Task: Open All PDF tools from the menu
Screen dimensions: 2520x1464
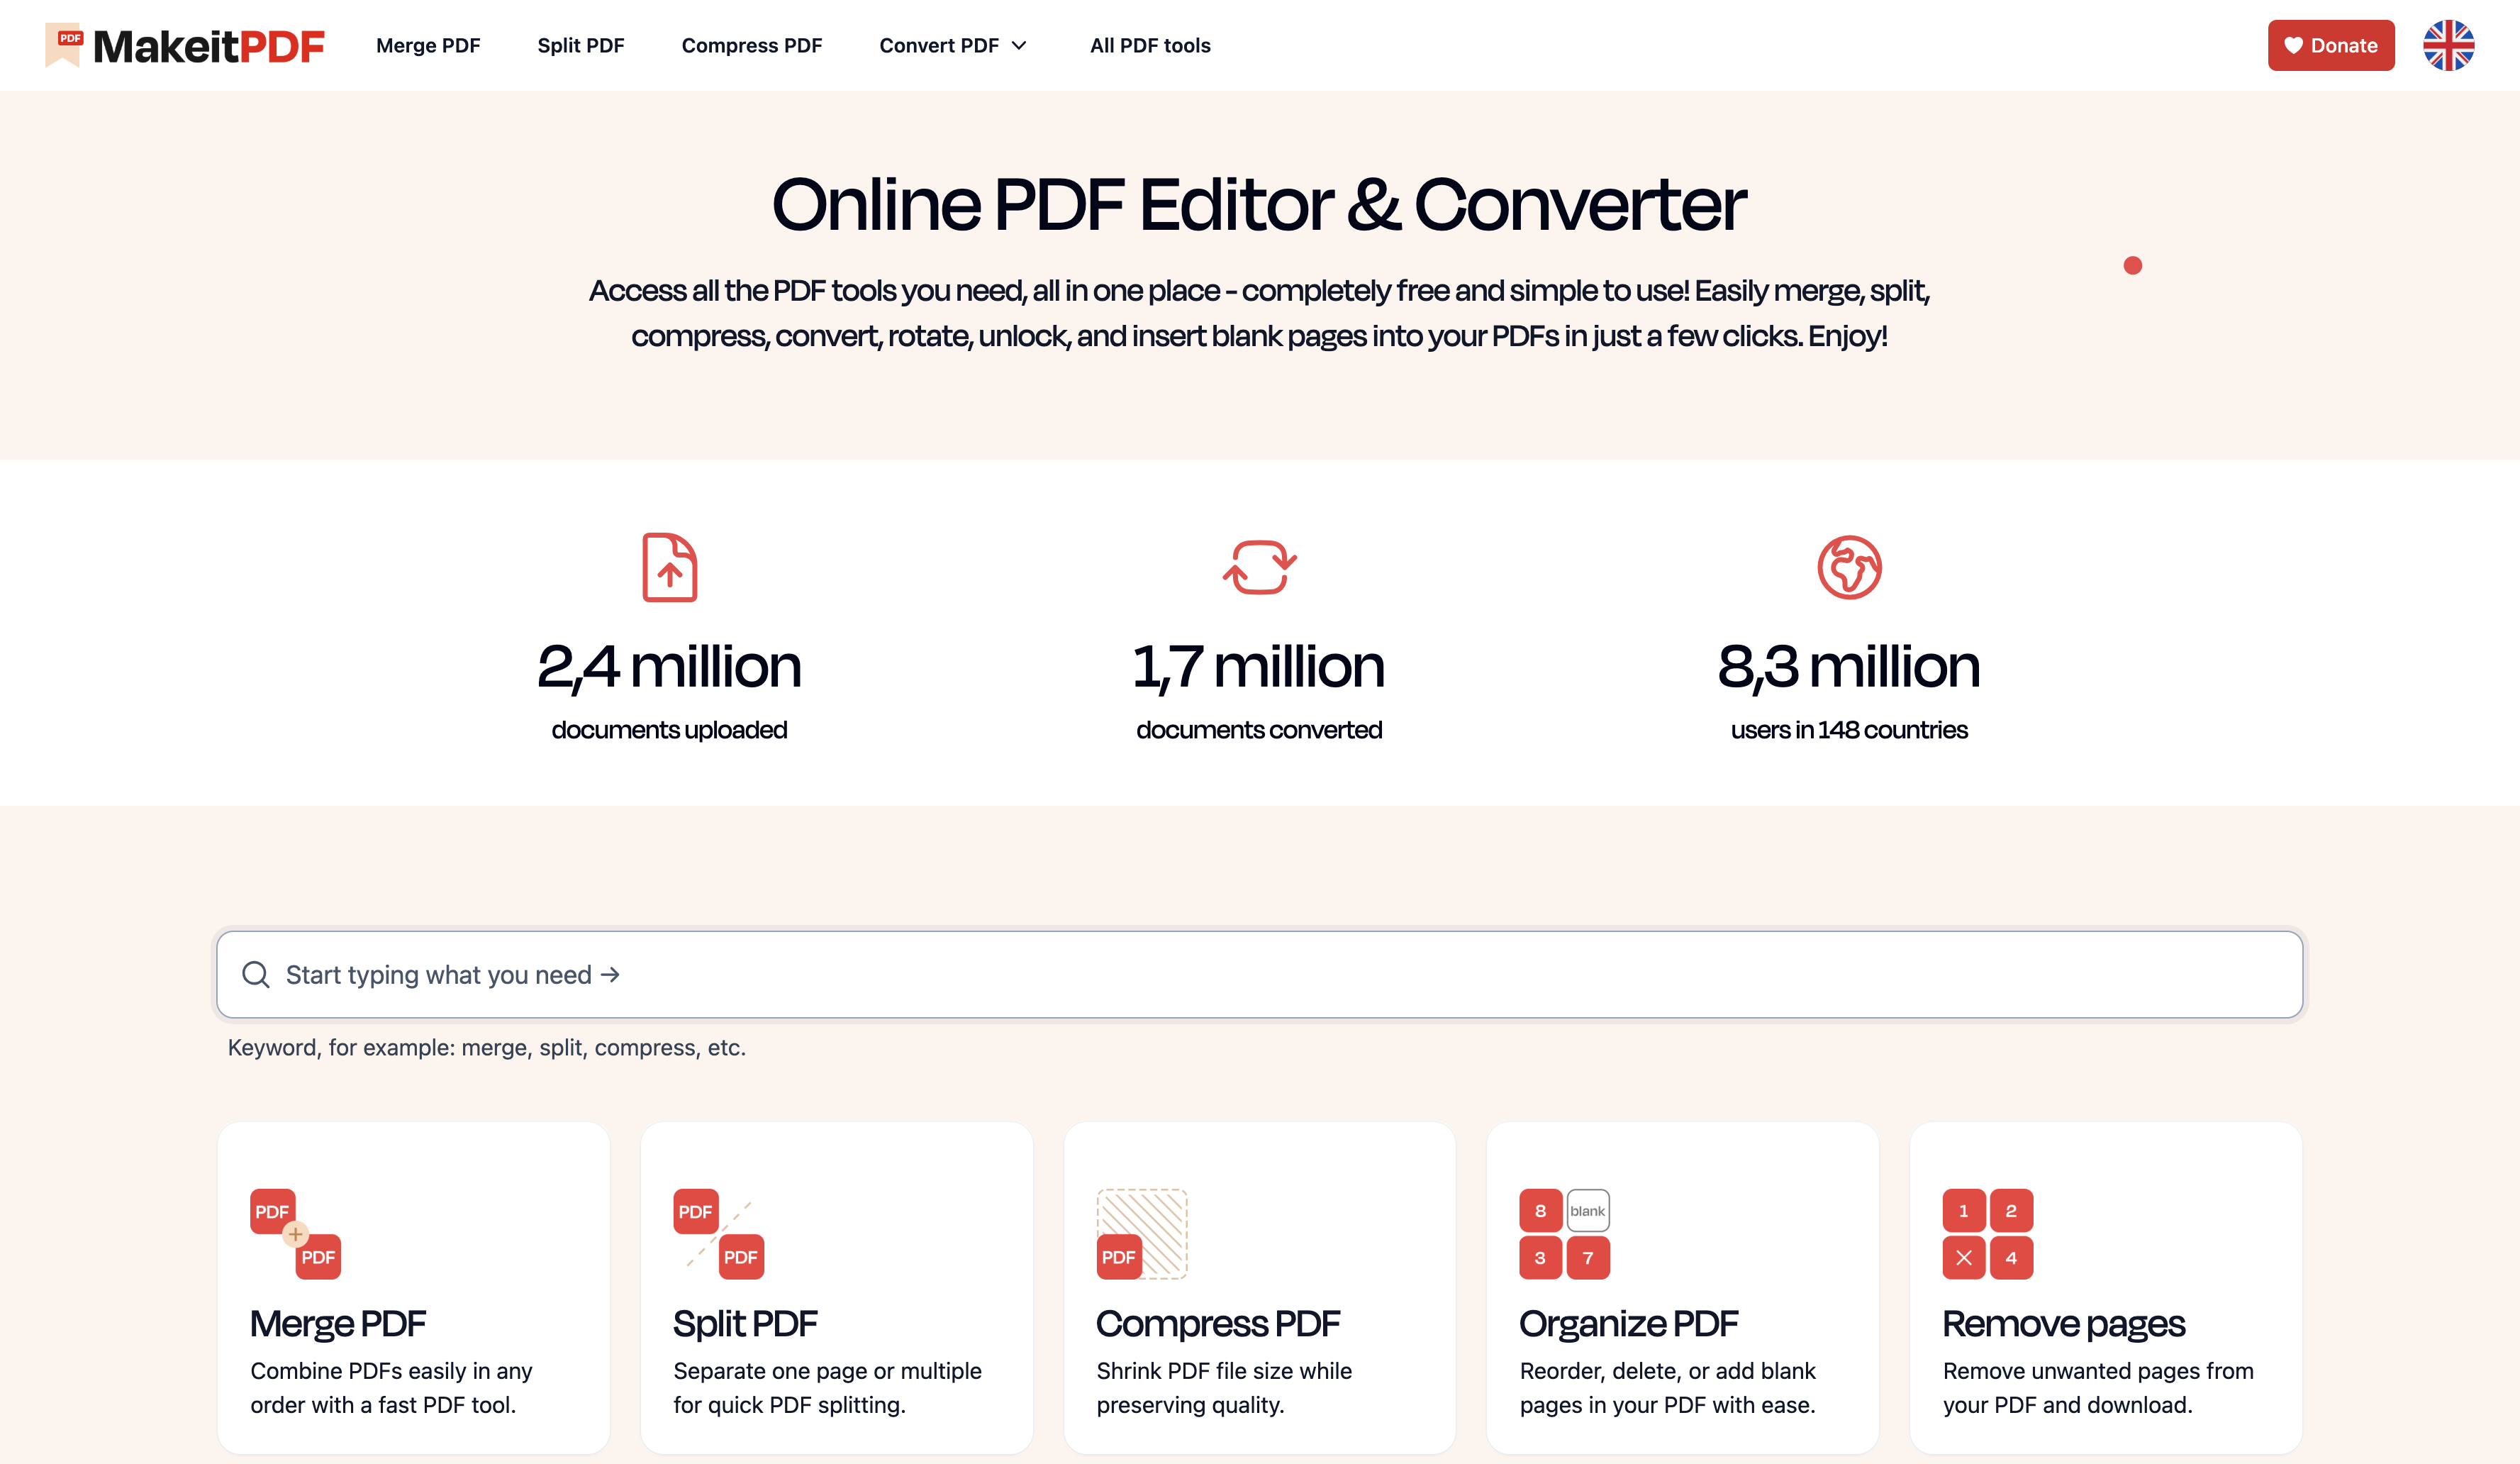Action: (x=1149, y=45)
